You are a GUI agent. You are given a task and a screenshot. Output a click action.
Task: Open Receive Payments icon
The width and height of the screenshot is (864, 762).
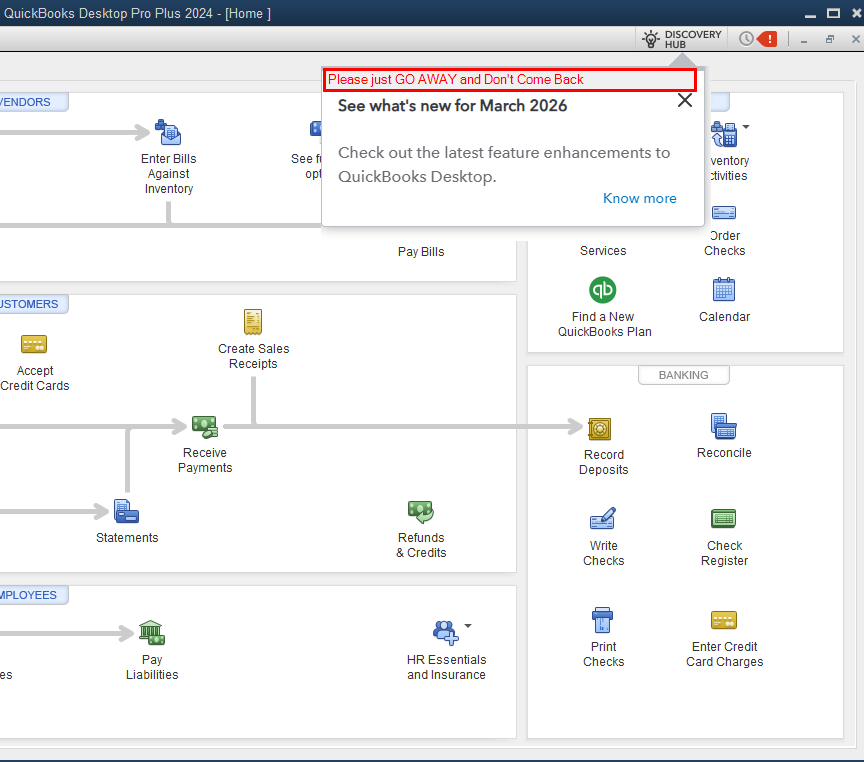click(x=205, y=426)
